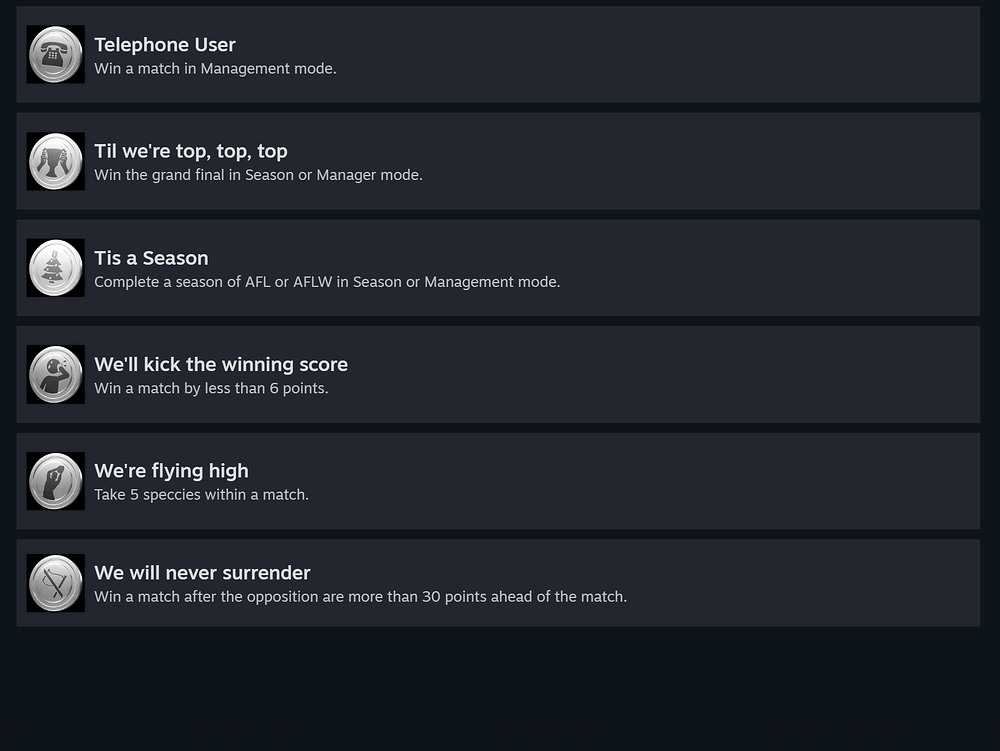Click the We're flying high icon

tap(55, 481)
